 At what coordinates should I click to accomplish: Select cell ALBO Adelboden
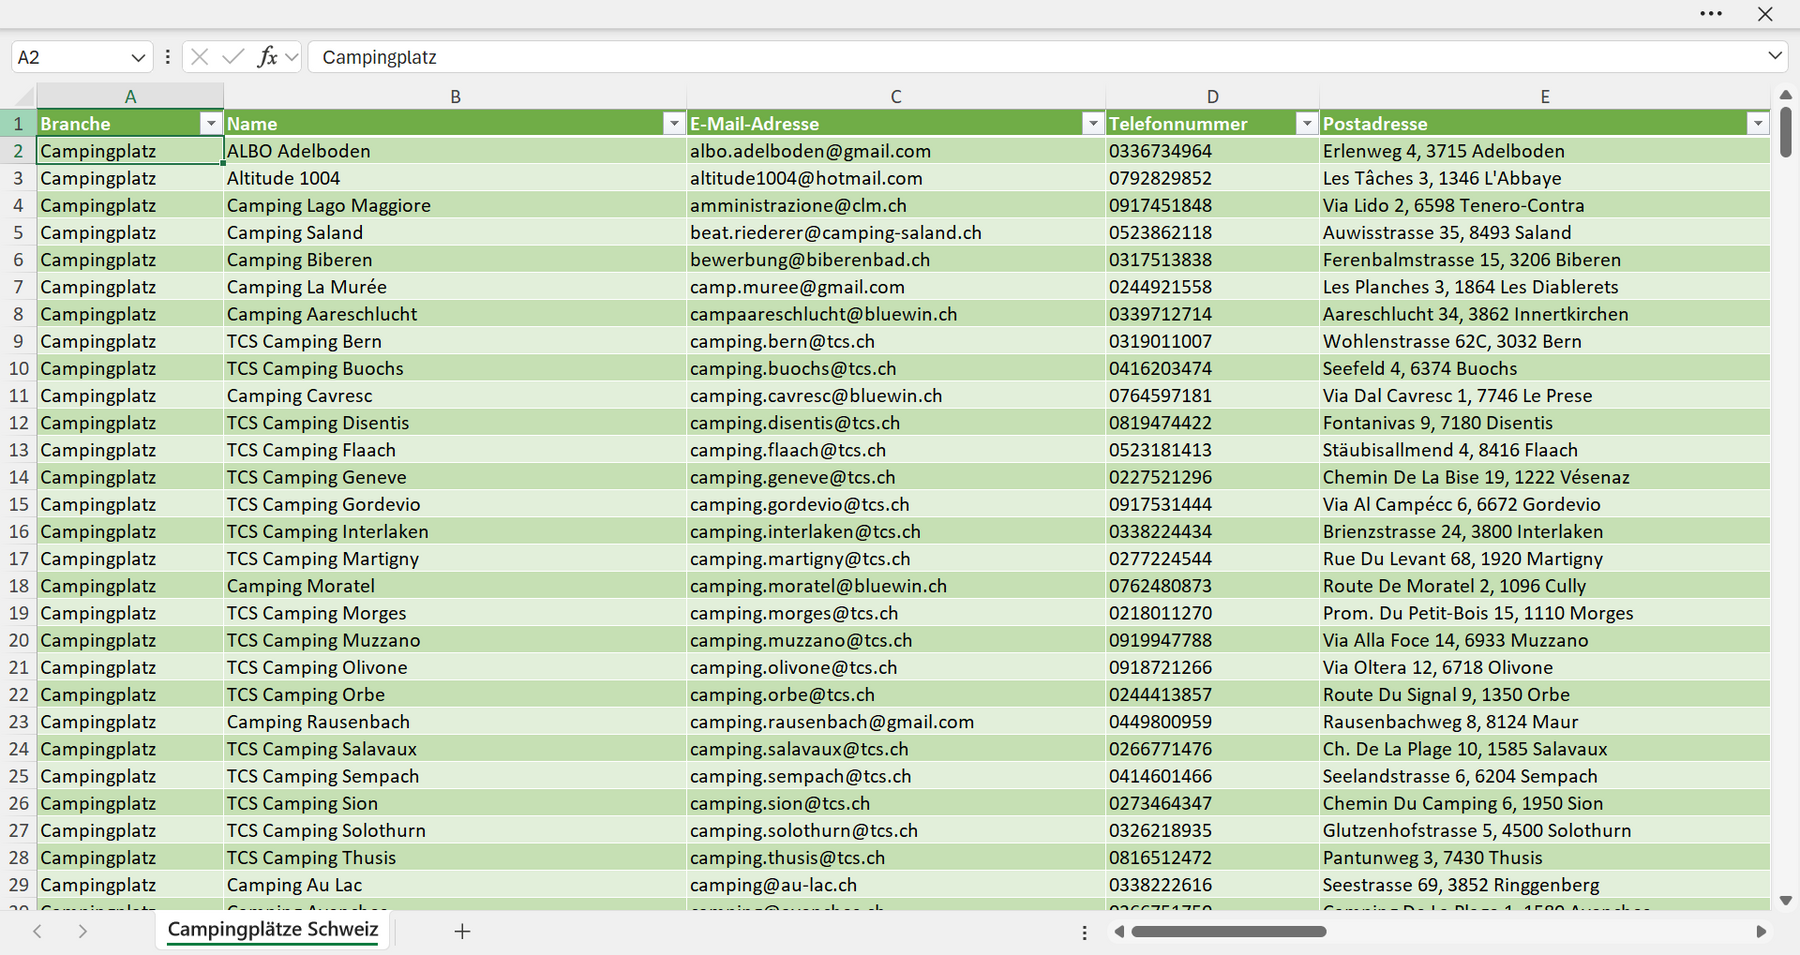(455, 151)
